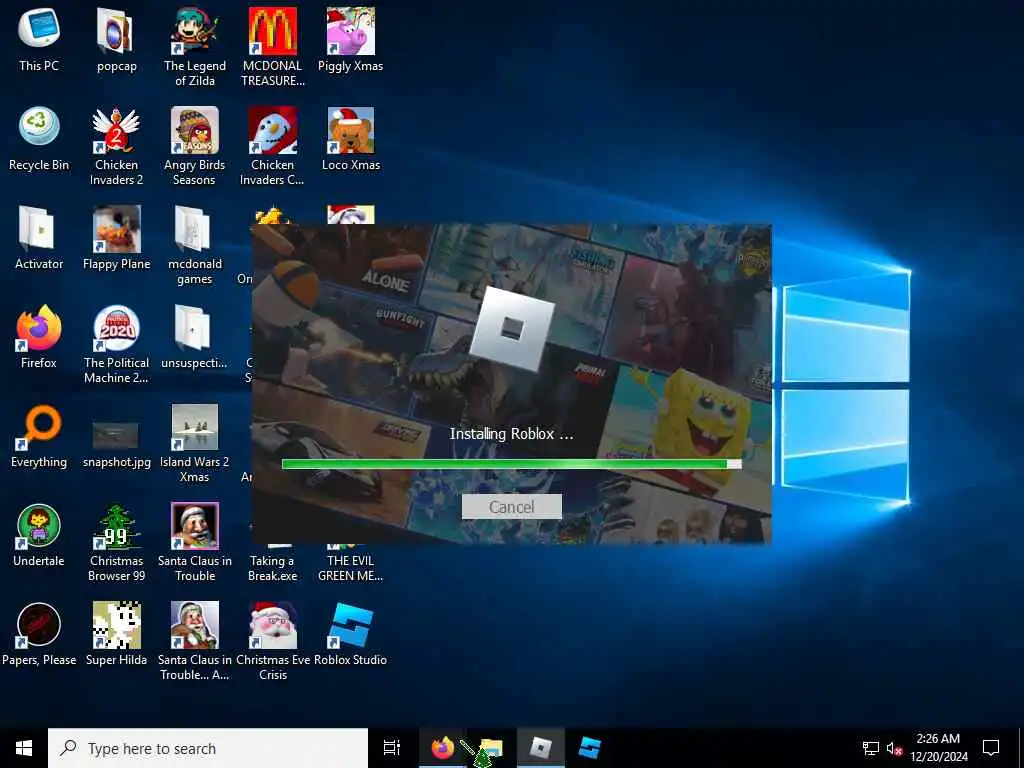
Task: Select snapshot.jpg file thumbnail
Action: (116, 436)
